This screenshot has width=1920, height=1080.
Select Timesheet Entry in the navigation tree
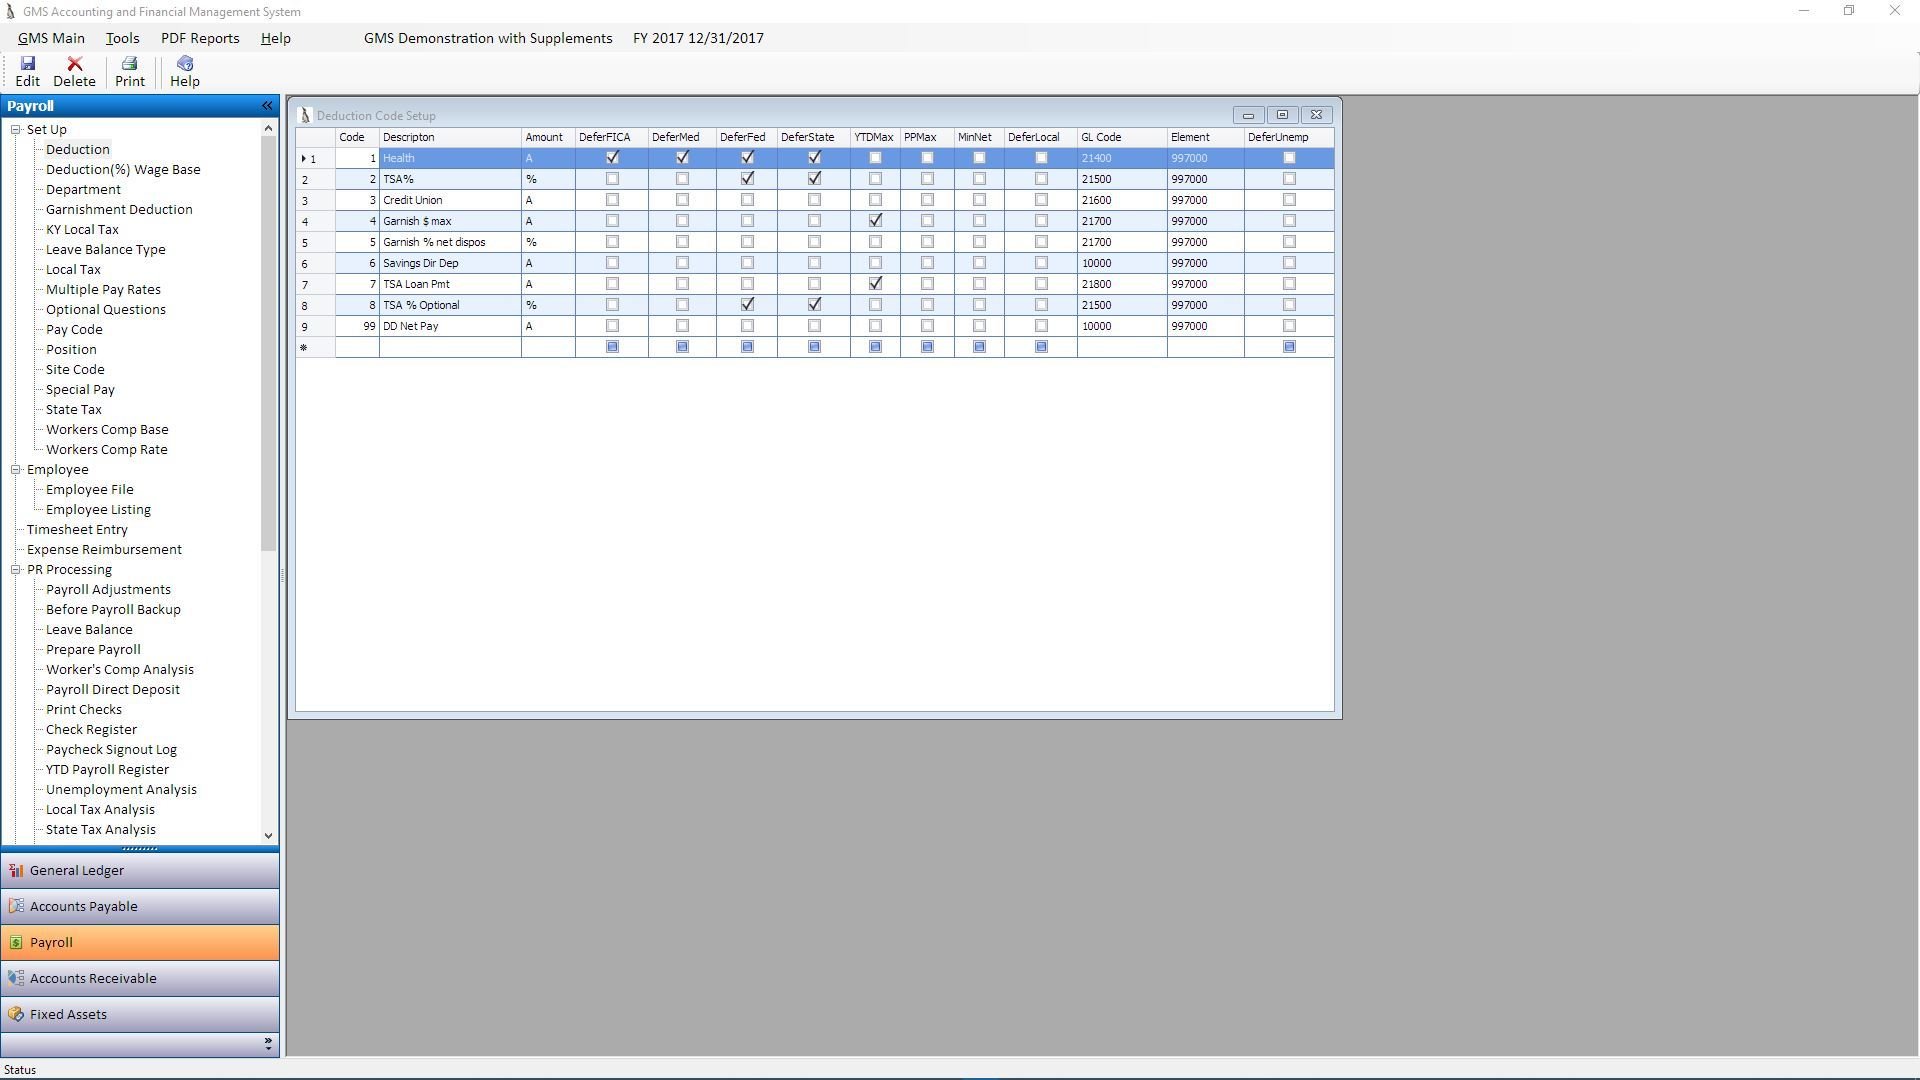77,530
